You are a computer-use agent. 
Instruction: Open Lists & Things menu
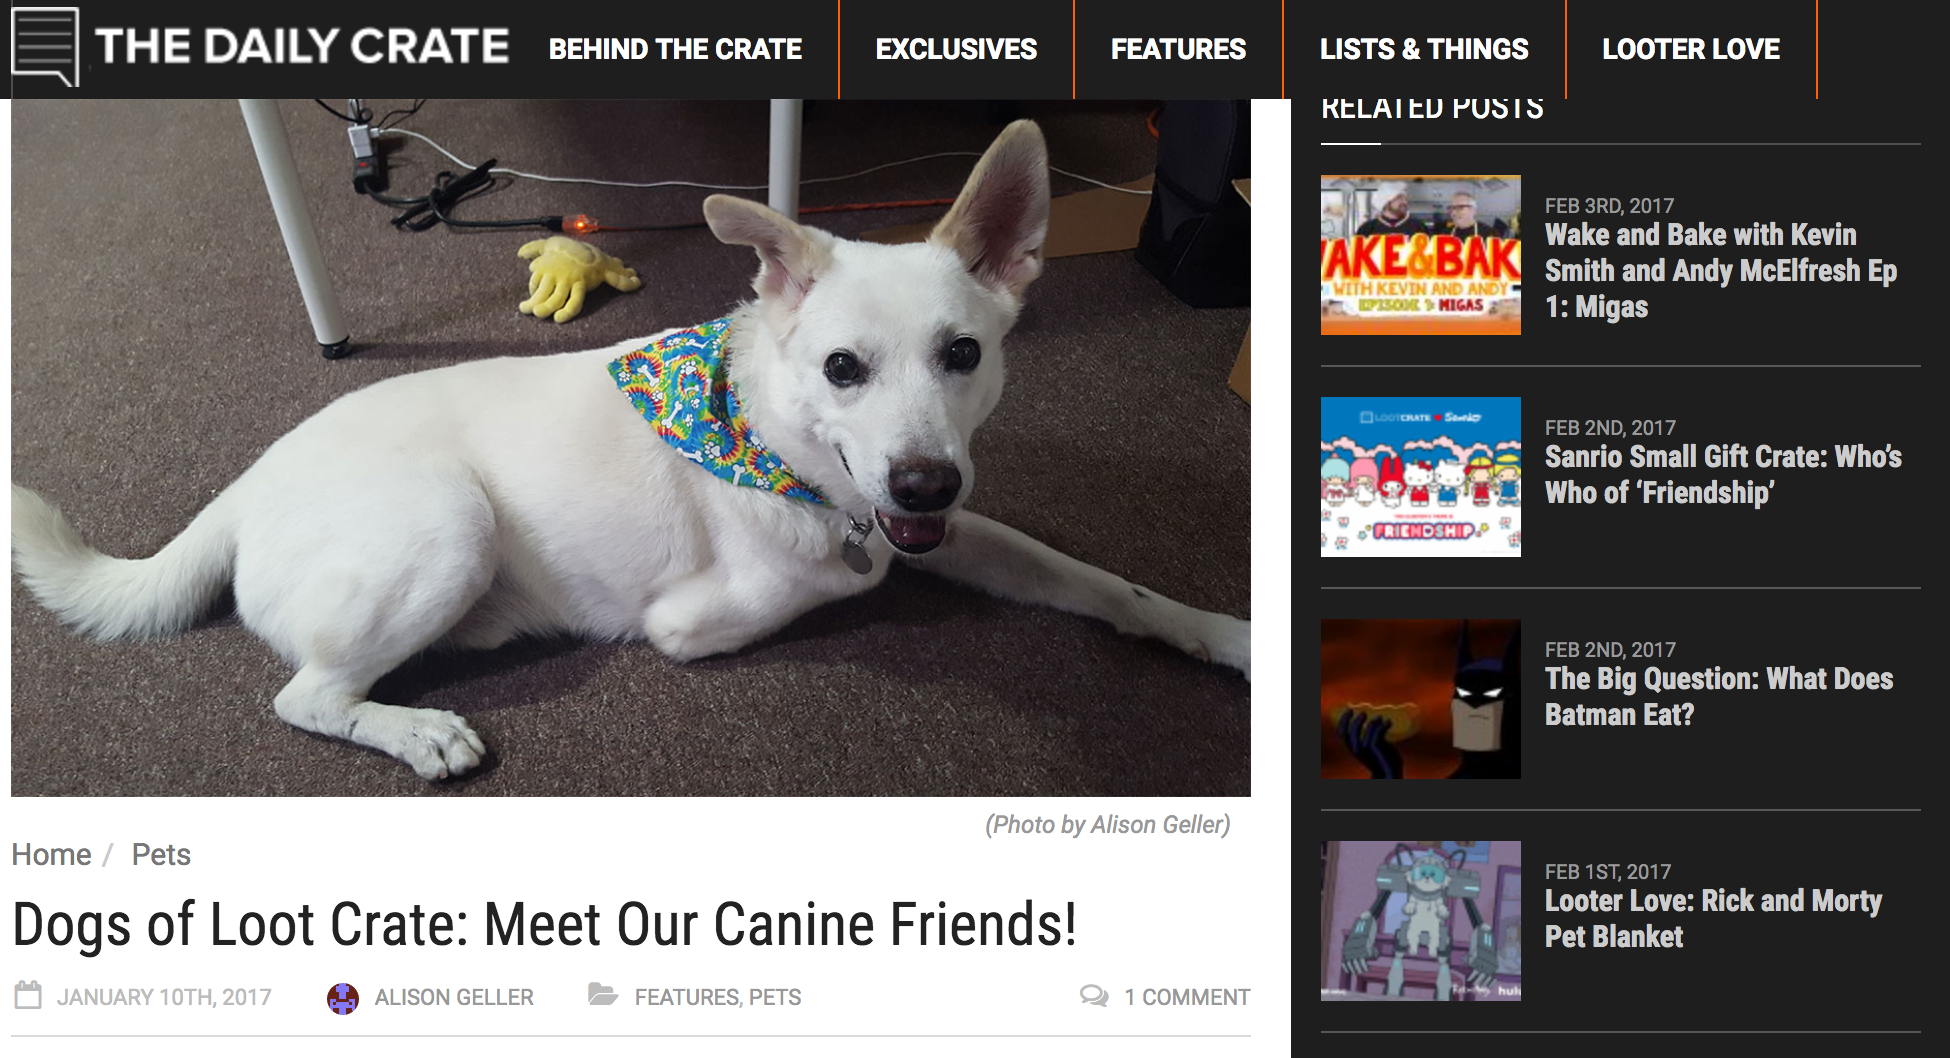coord(1424,49)
